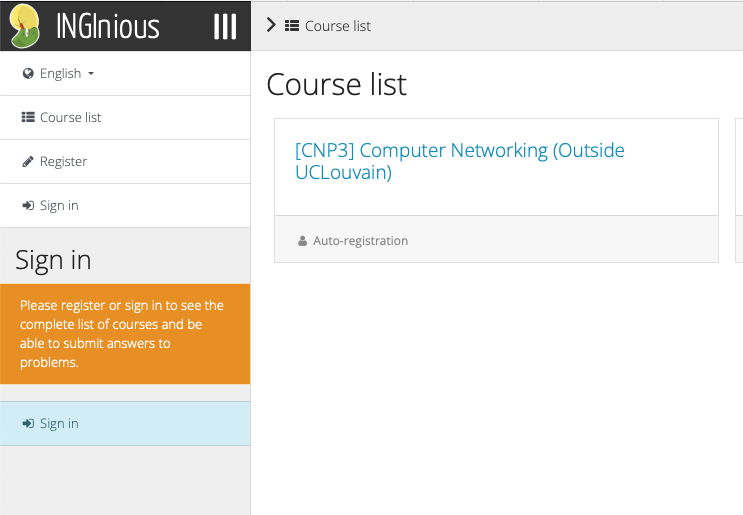
Task: Toggle the sidebar with the three-bar icon
Action: click(x=225, y=27)
